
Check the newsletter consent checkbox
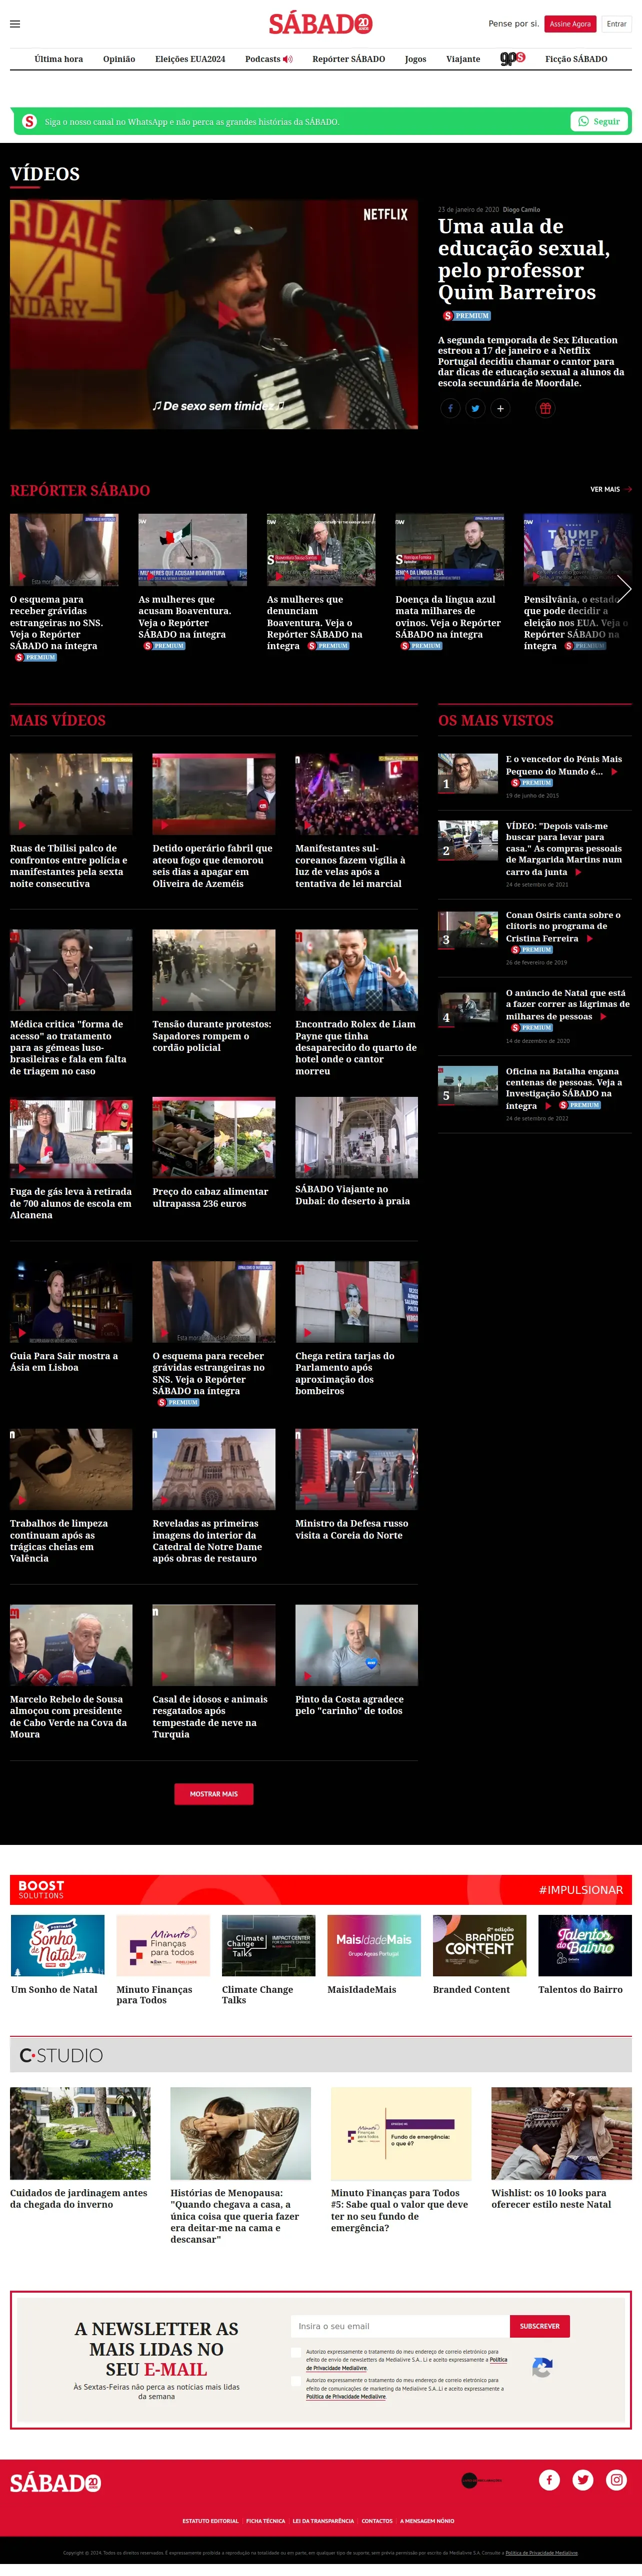coord(295,2352)
